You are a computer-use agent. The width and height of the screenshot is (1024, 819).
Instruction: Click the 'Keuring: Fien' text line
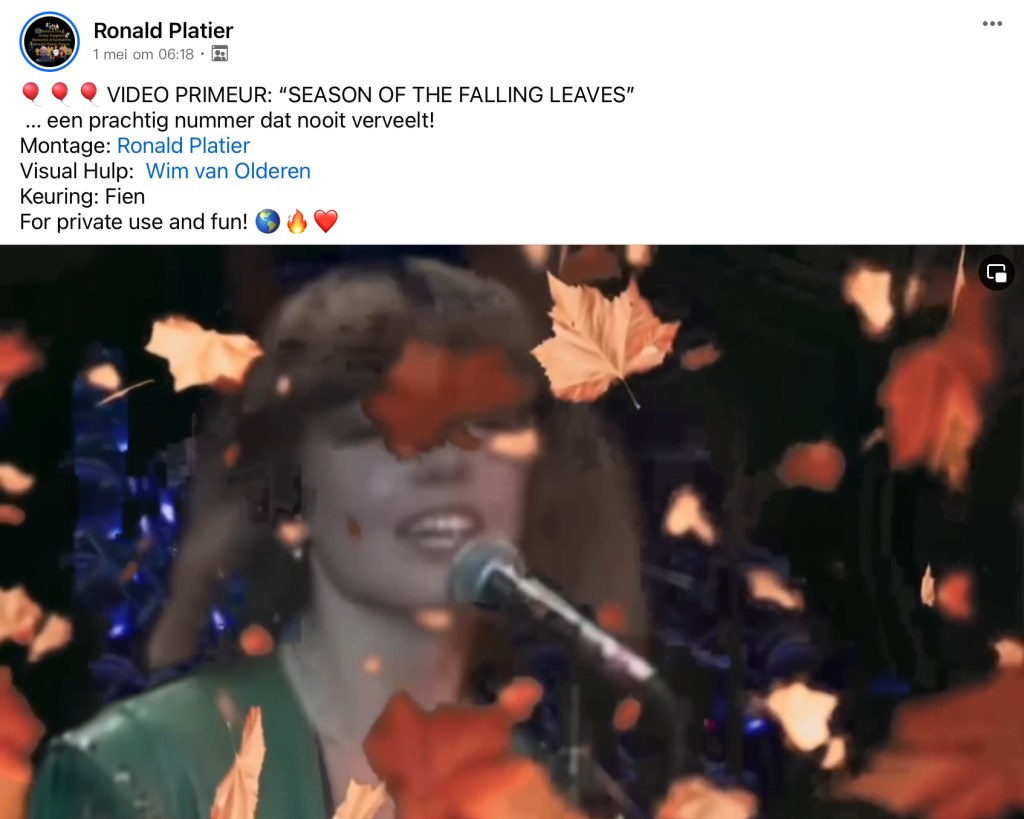(82, 196)
